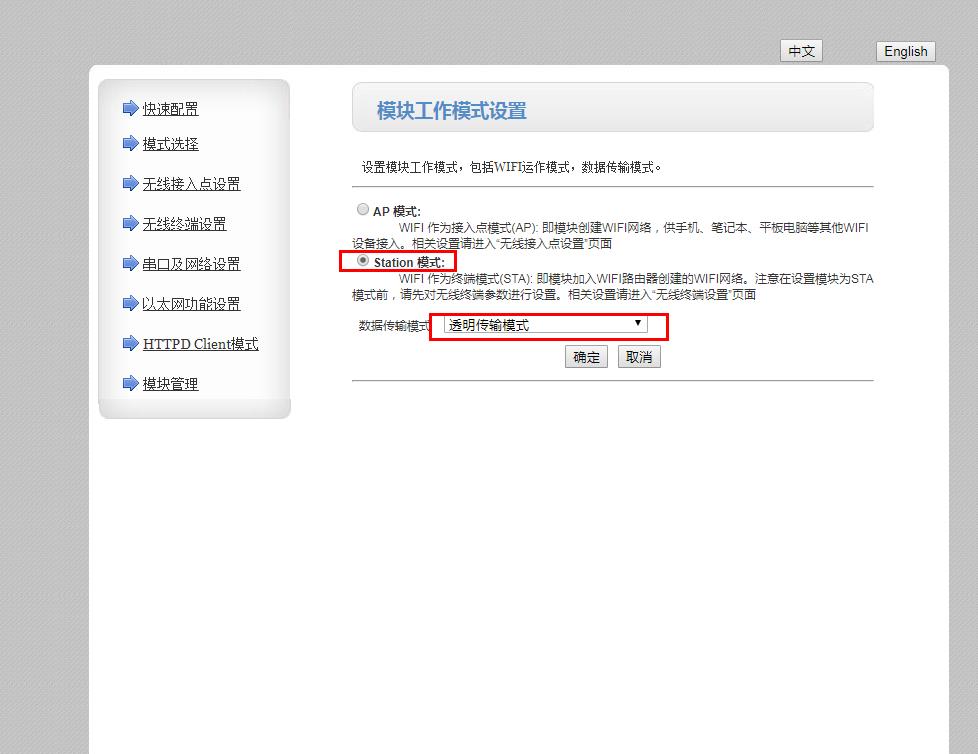Switch interface language to English
978x754 pixels.
click(x=905, y=52)
